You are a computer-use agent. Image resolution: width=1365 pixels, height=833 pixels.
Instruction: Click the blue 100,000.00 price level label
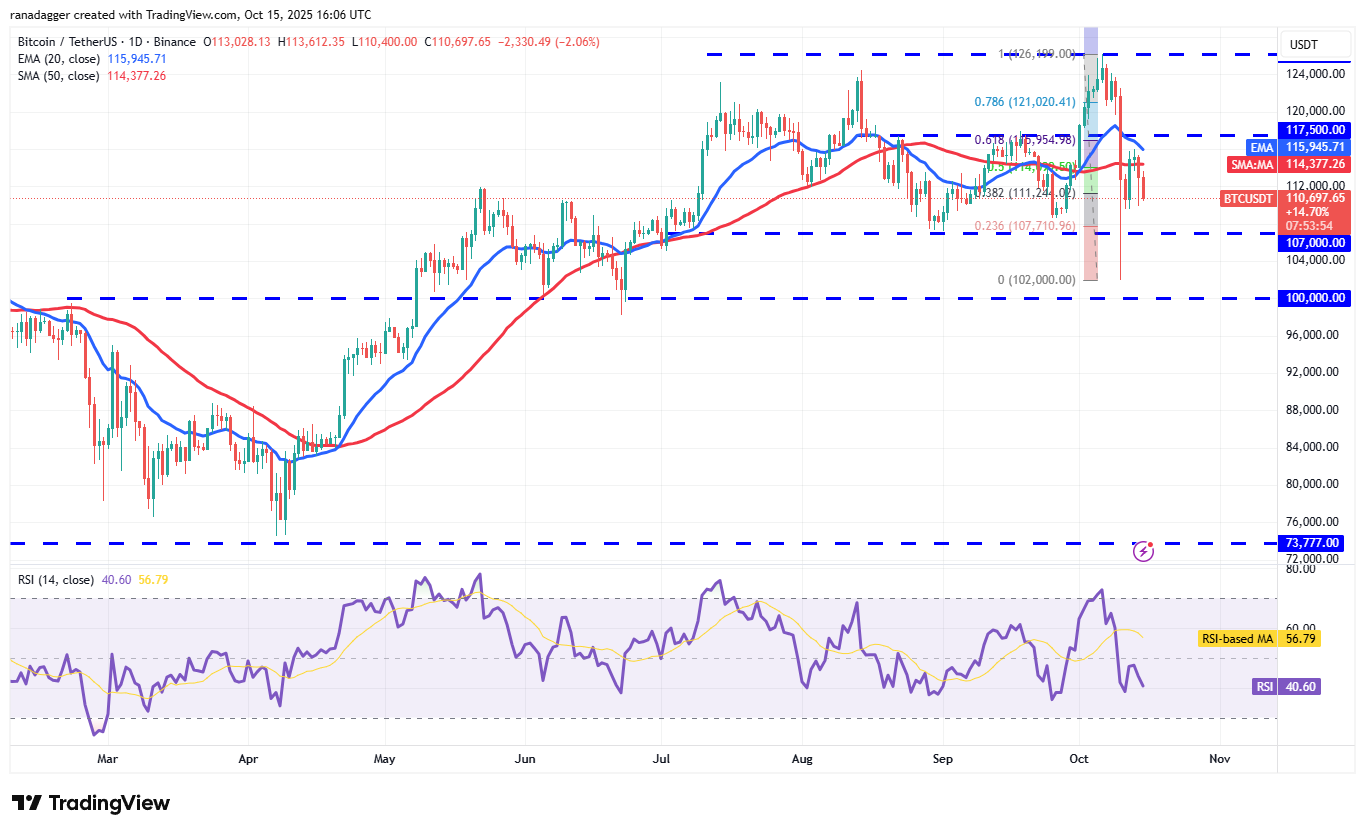pos(1314,298)
